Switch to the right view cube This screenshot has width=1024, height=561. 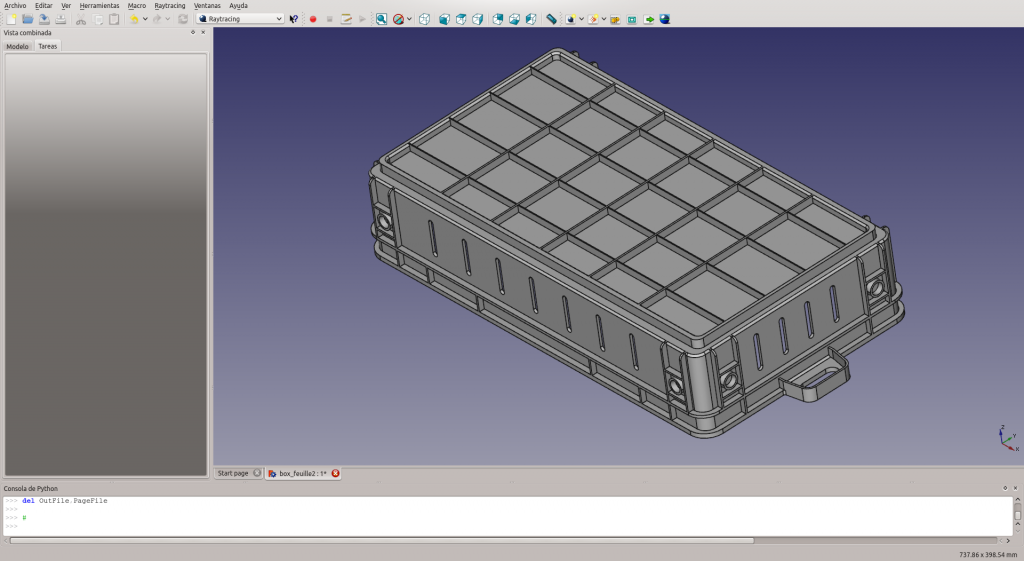coord(477,19)
